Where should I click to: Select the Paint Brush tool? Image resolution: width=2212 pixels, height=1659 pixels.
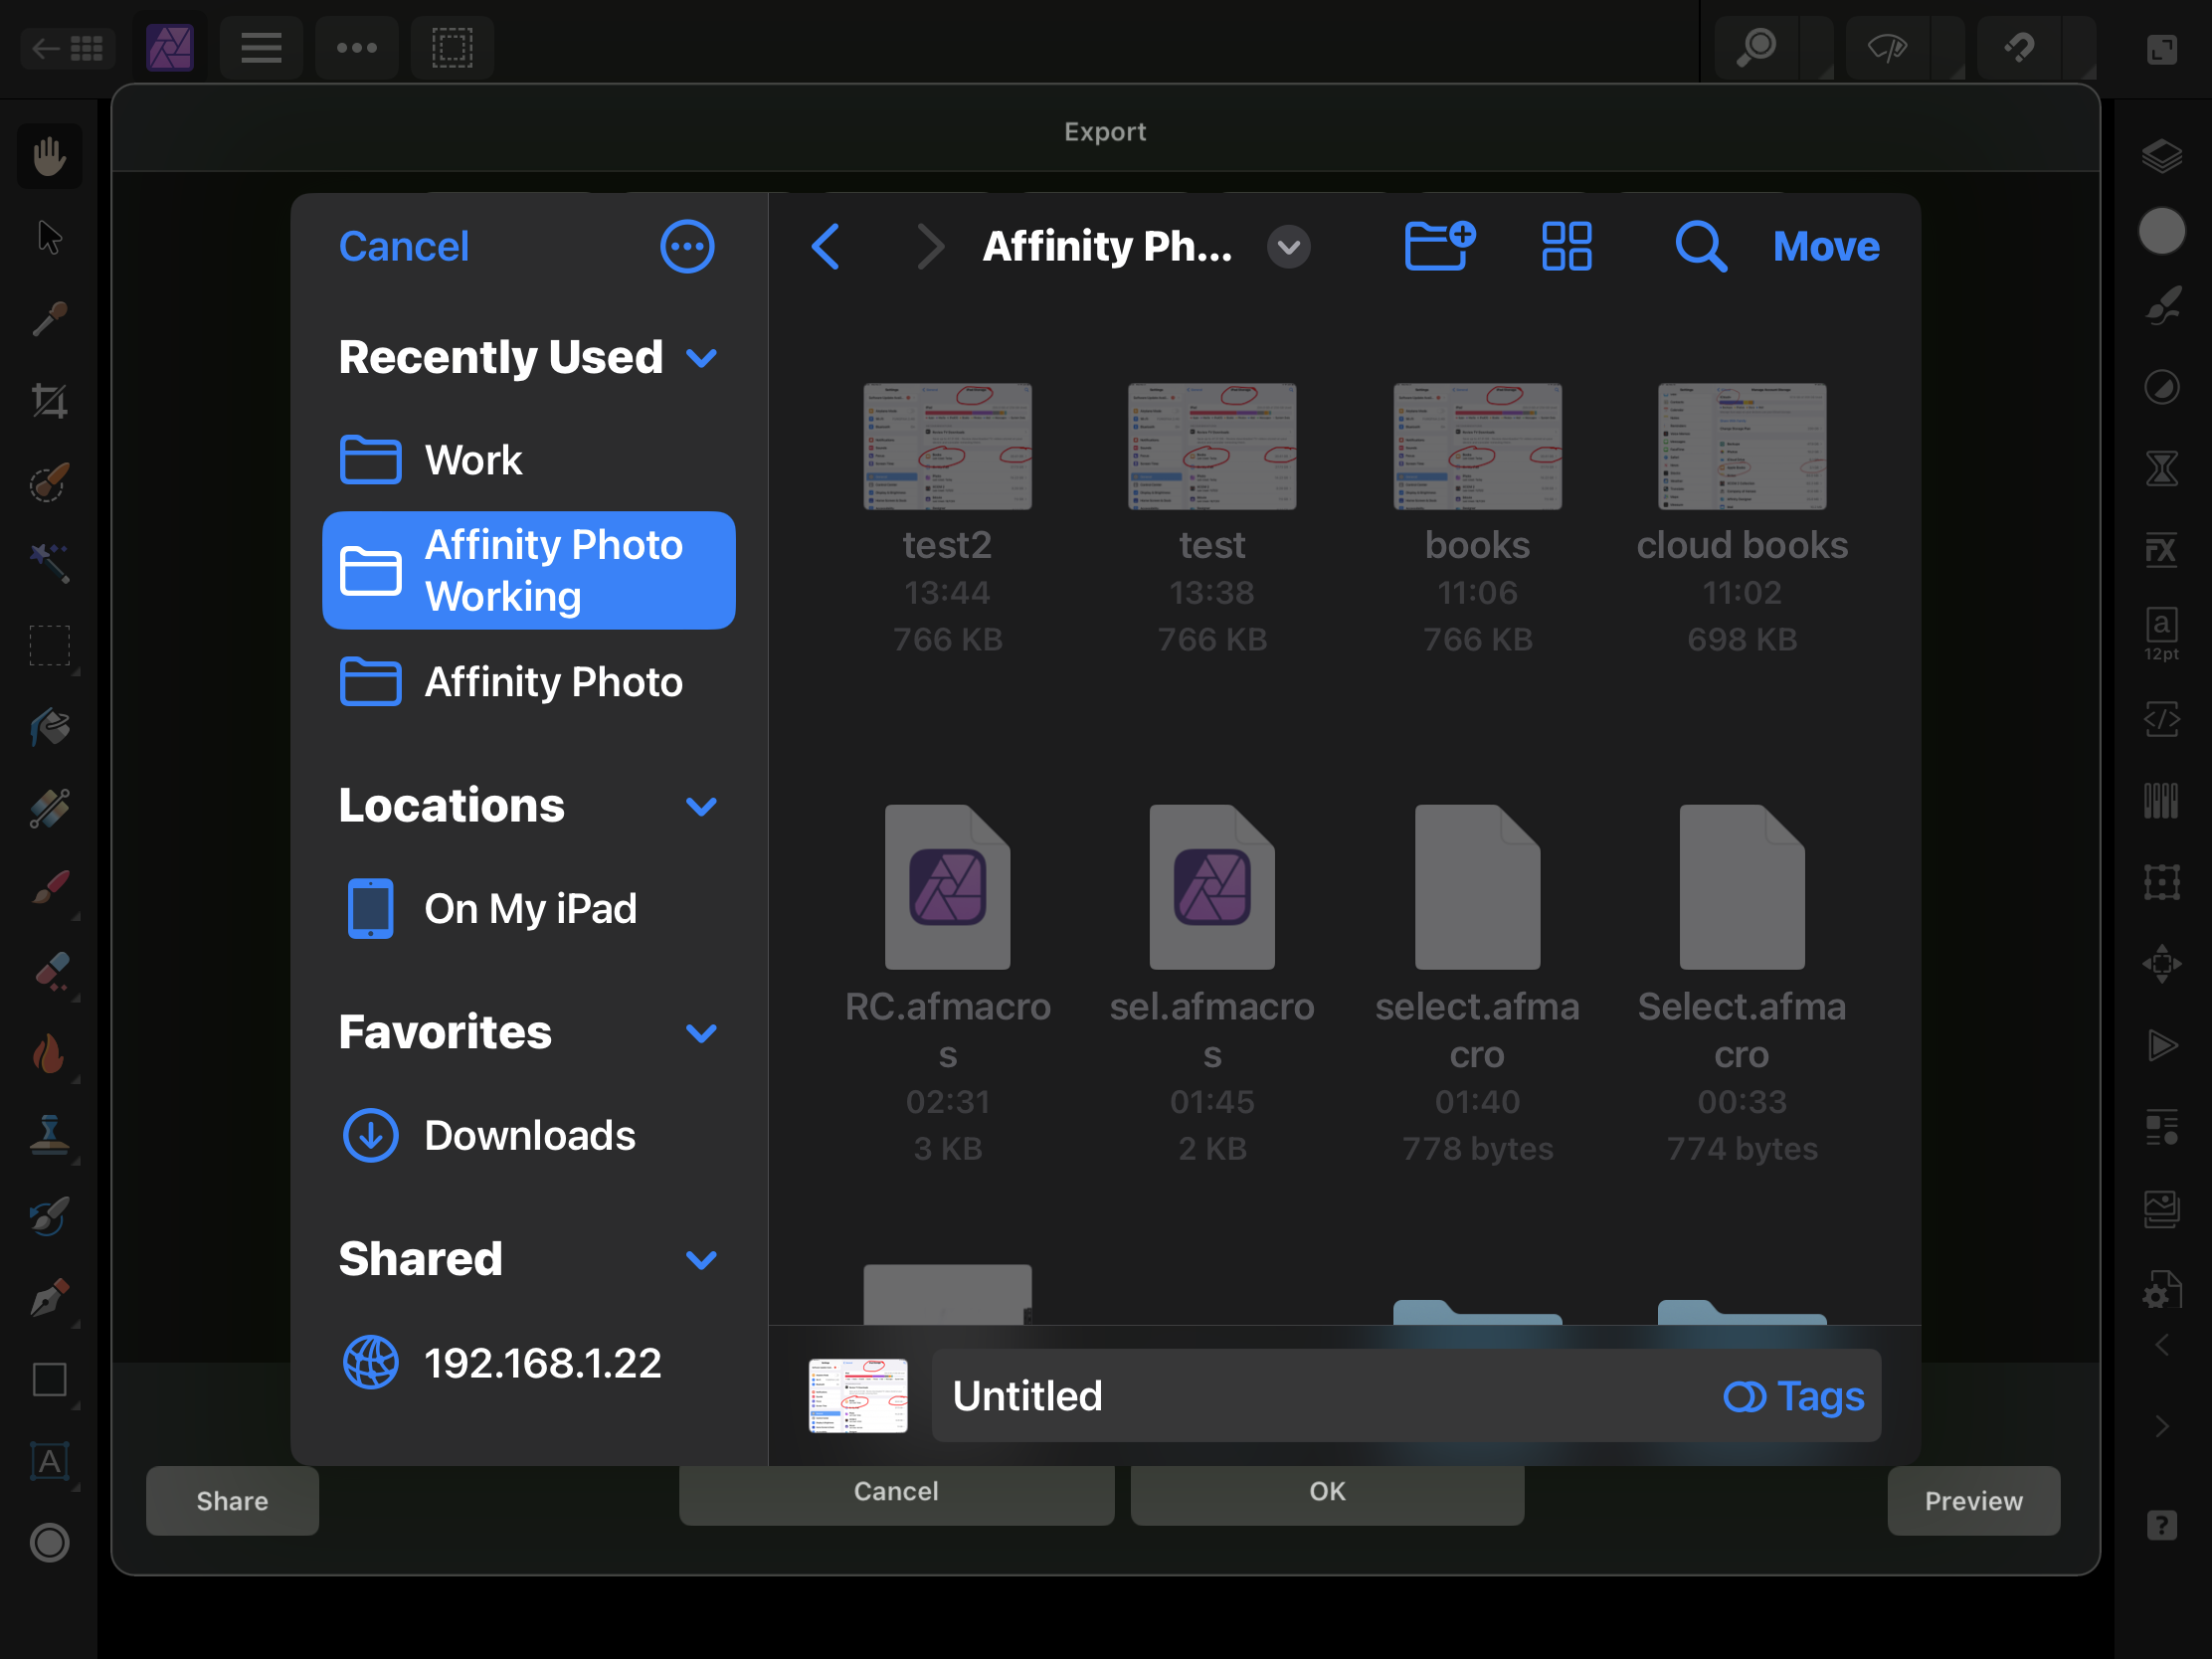pyautogui.click(x=49, y=889)
